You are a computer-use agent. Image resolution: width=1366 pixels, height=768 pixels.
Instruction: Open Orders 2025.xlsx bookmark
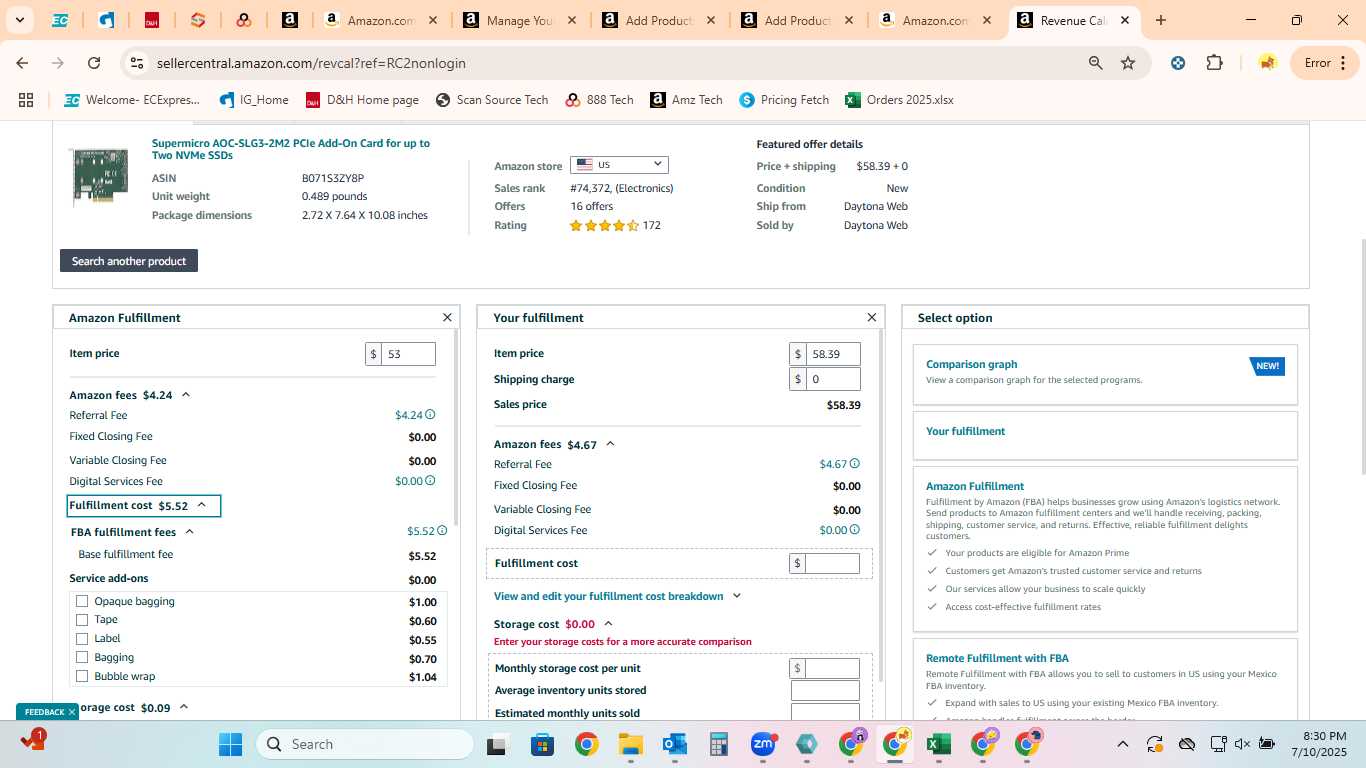pos(899,100)
